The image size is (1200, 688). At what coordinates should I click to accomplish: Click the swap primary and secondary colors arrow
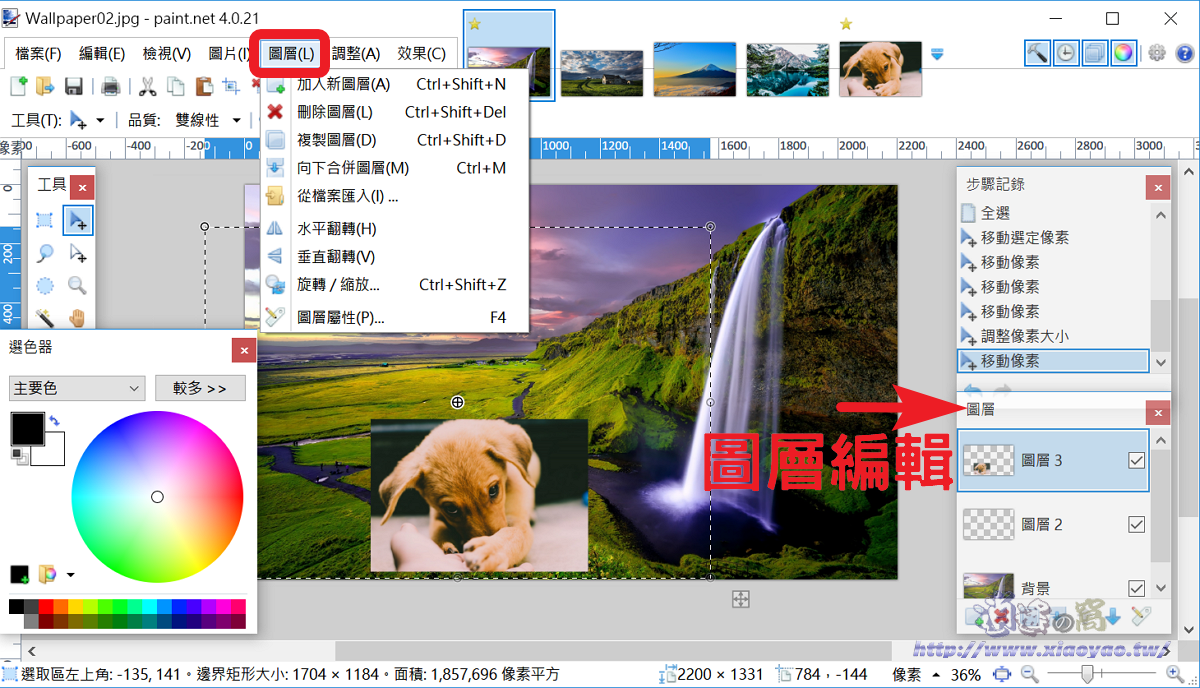tap(54, 422)
